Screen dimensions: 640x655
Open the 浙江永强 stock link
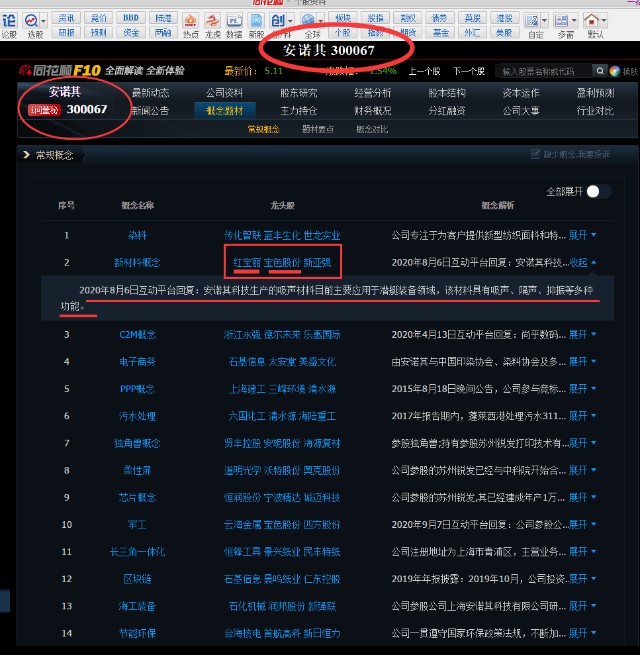[242, 335]
